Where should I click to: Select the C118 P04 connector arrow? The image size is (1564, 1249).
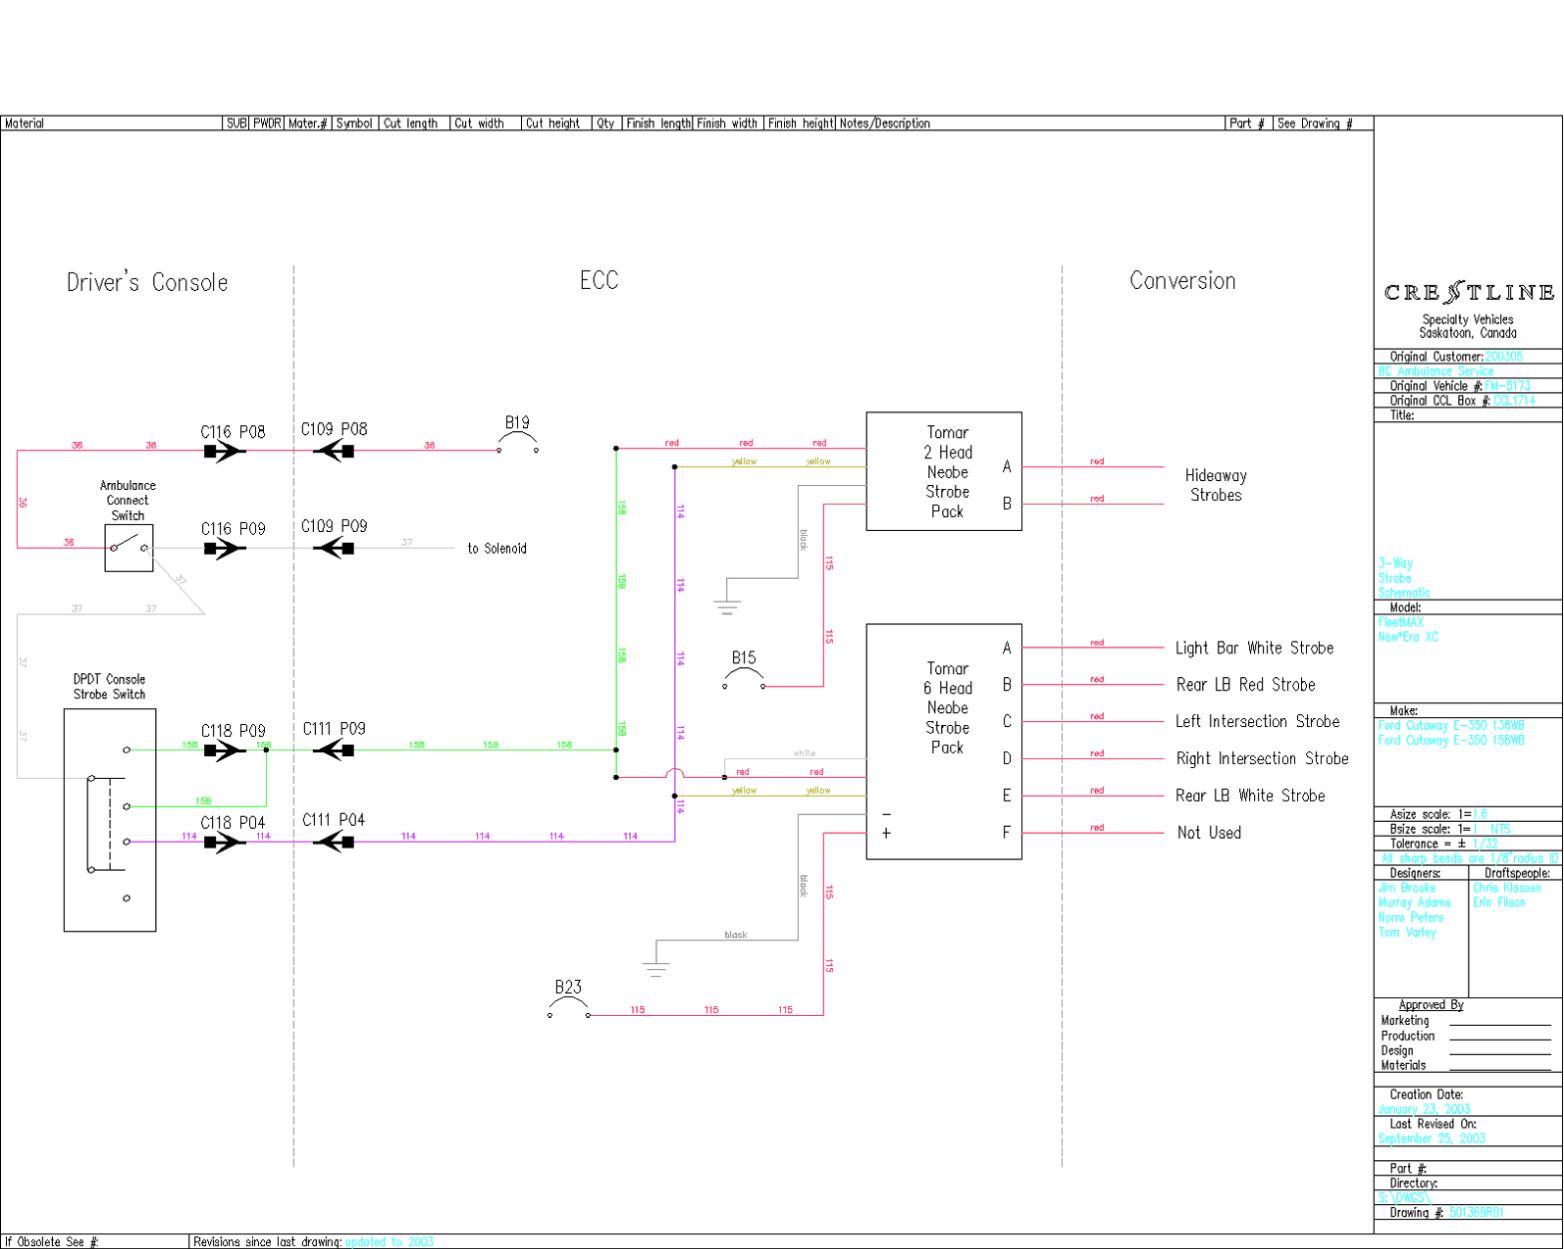[x=225, y=842]
